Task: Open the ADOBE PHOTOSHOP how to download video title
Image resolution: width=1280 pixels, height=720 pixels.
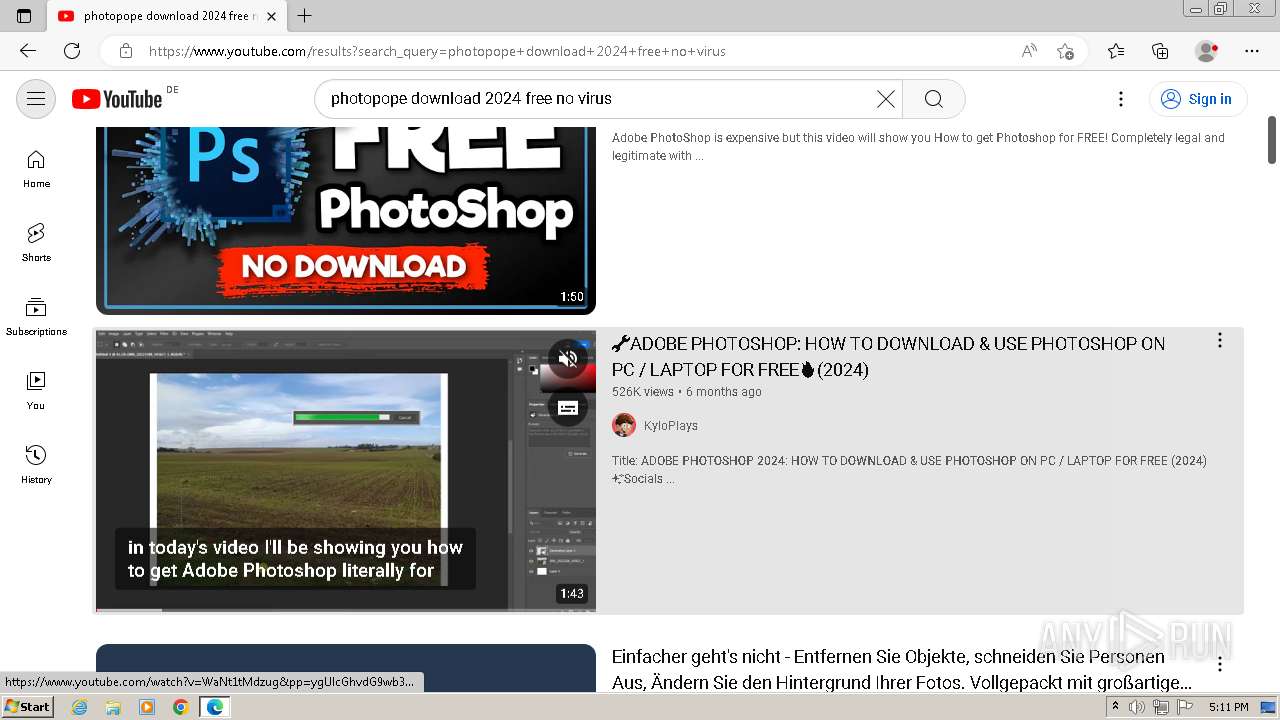Action: 888,356
